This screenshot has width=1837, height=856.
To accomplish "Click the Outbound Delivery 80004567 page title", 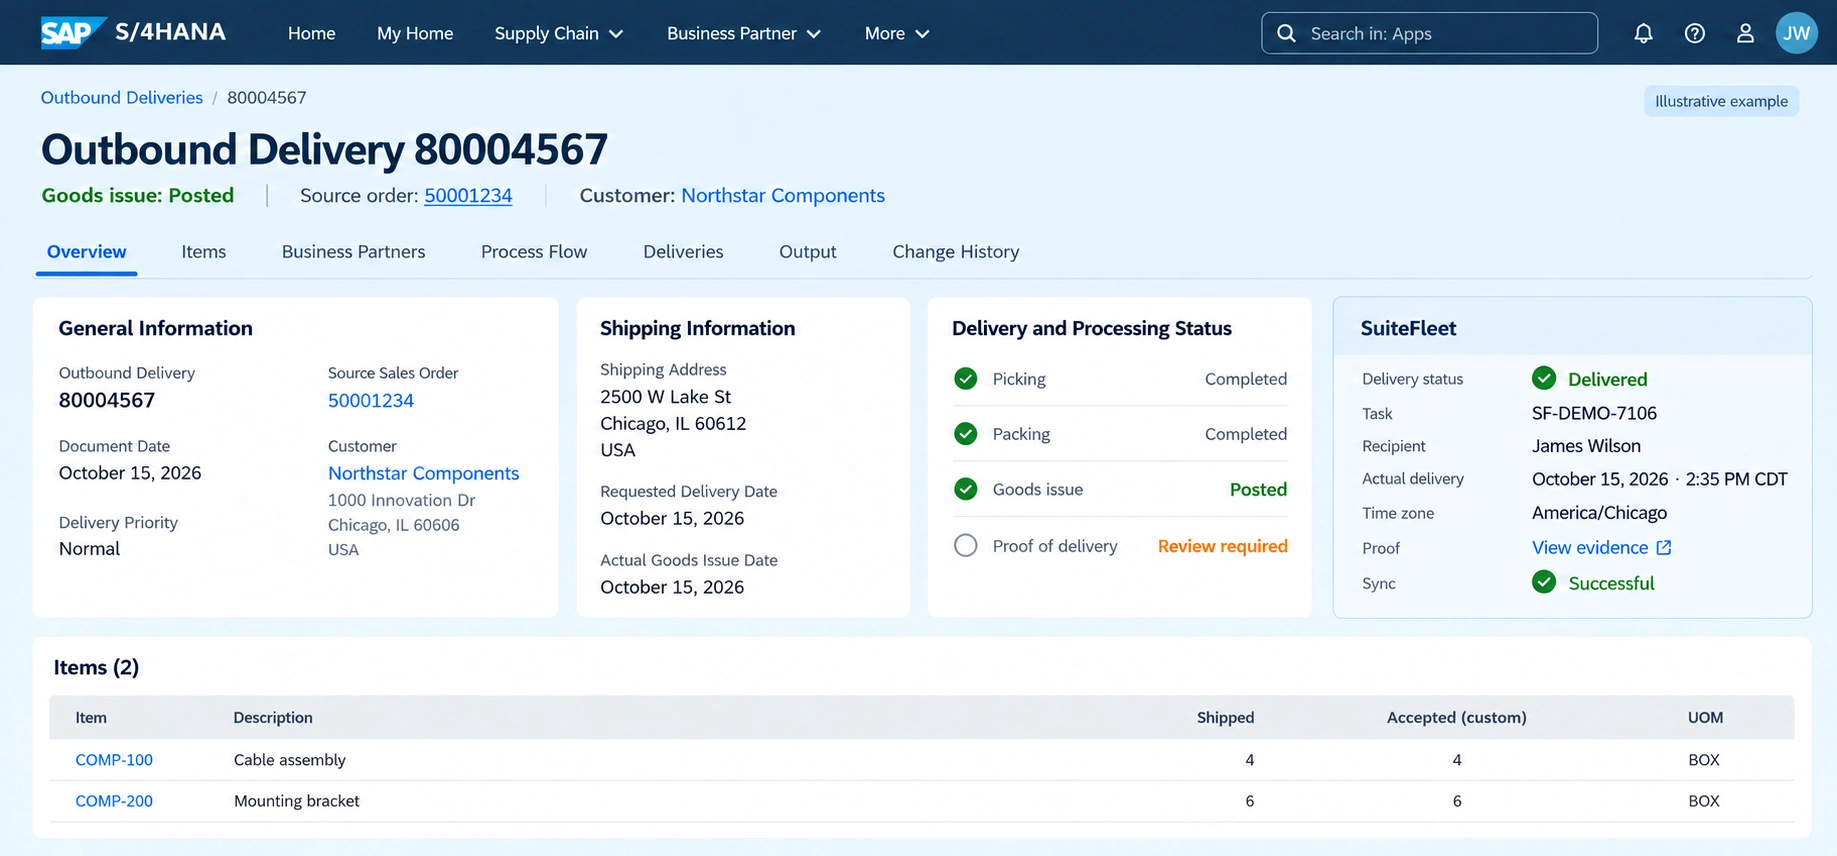I will [x=324, y=150].
